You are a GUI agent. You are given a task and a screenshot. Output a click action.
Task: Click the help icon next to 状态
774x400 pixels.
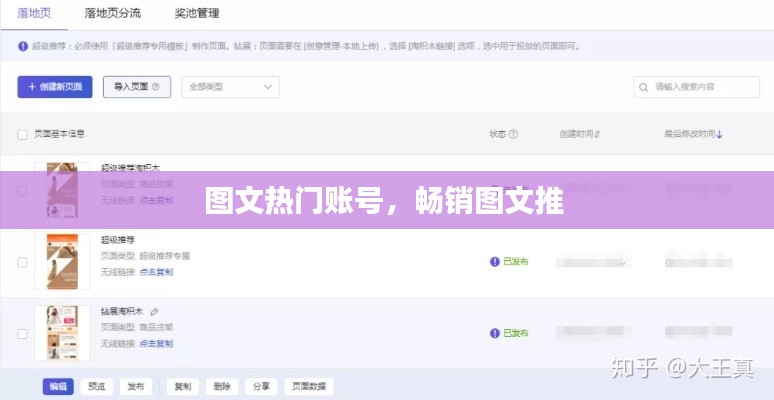click(x=513, y=134)
